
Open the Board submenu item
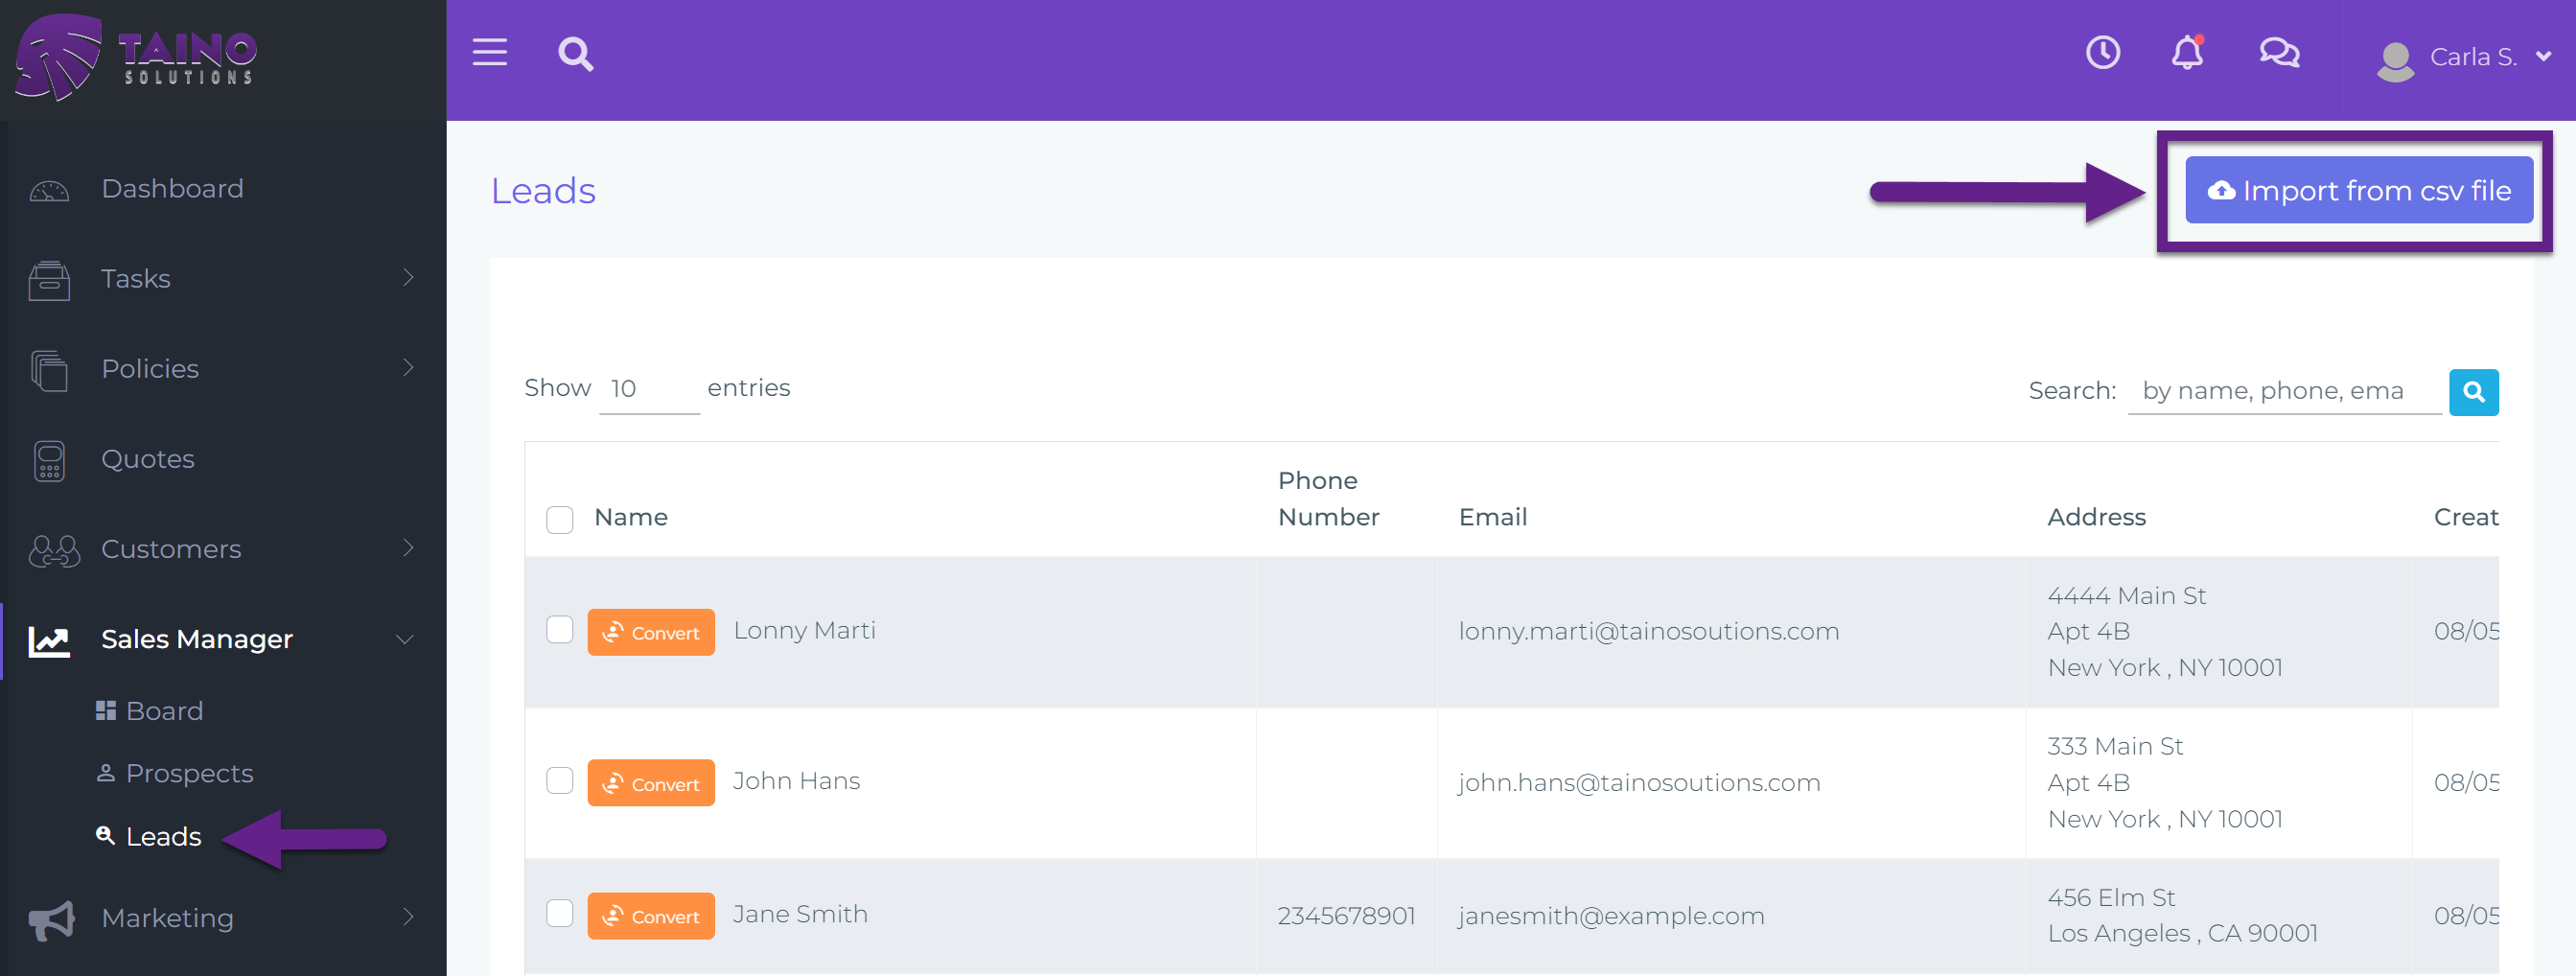[164, 711]
